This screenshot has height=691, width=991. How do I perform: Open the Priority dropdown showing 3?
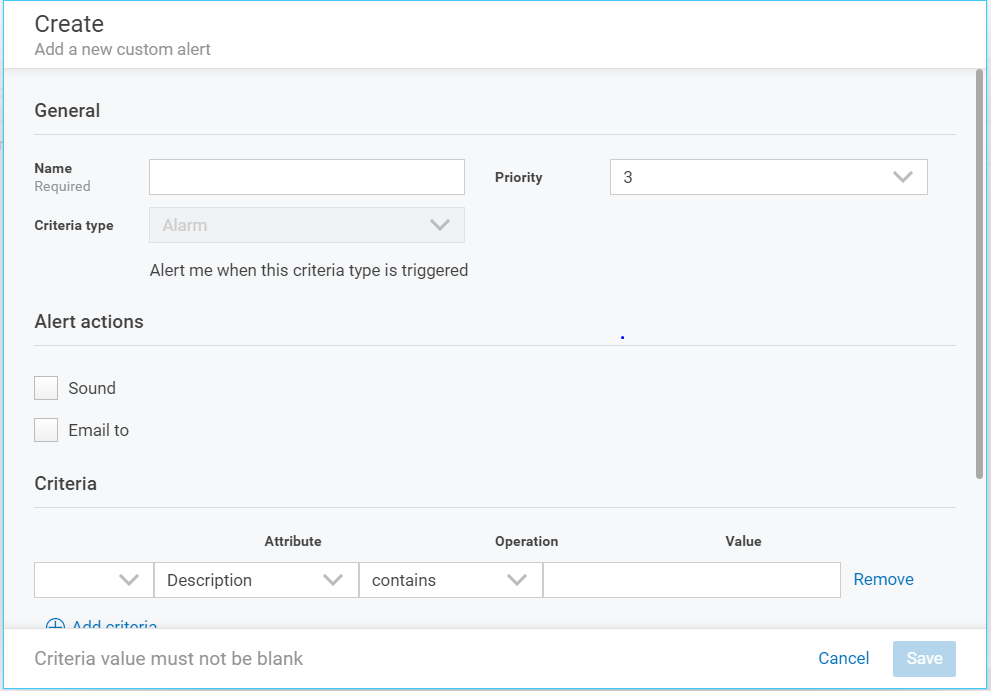tap(769, 177)
